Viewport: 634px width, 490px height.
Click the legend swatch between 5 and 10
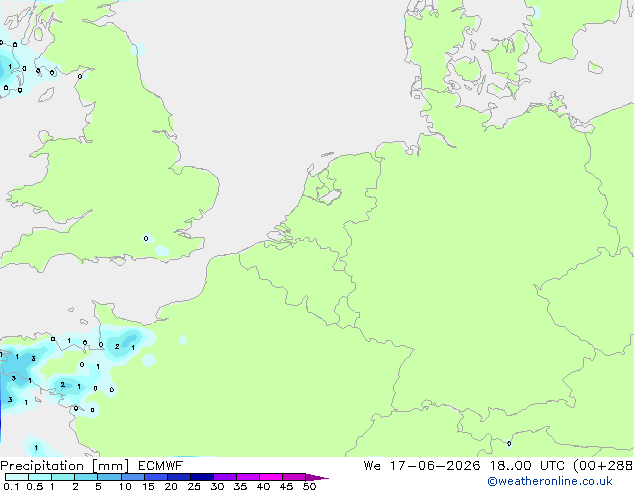pyautogui.click(x=109, y=477)
